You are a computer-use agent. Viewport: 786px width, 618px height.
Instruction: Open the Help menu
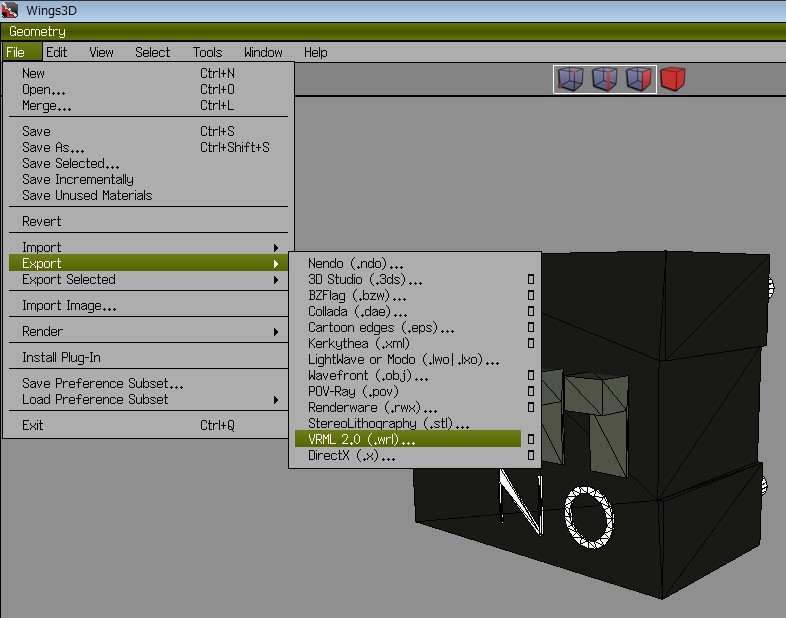tap(315, 52)
